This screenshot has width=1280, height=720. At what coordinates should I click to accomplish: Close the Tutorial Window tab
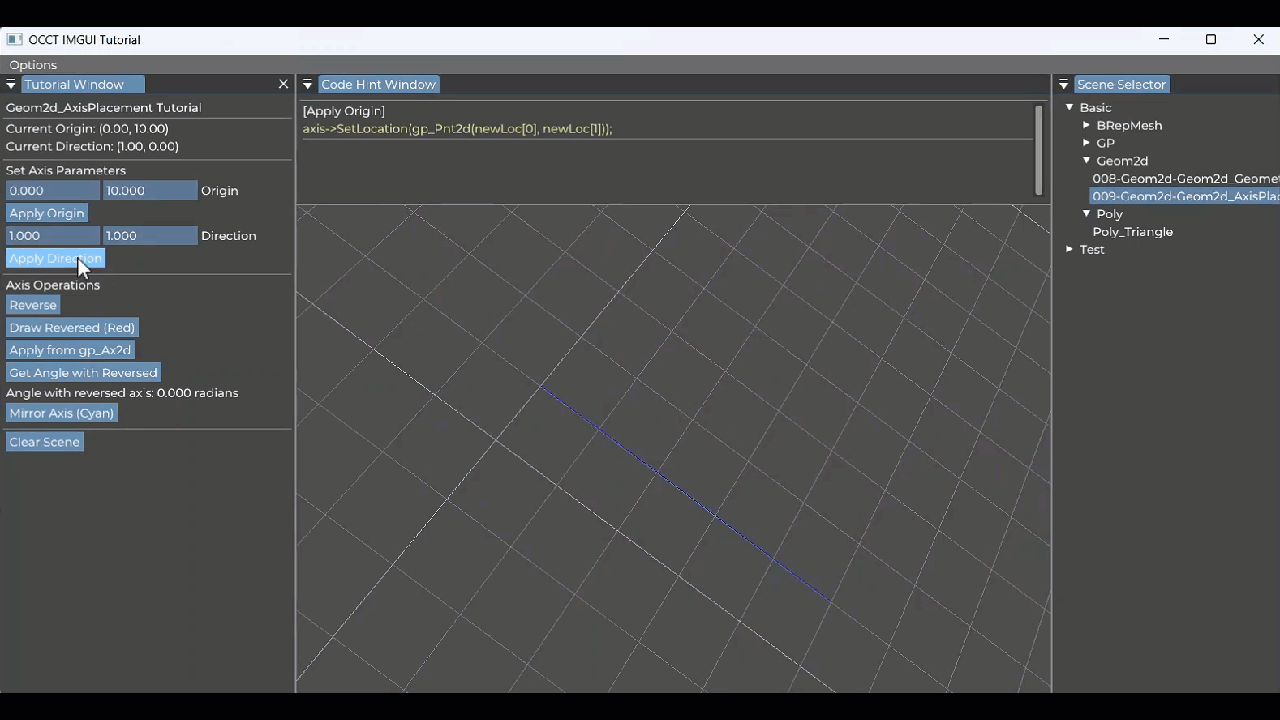point(283,85)
